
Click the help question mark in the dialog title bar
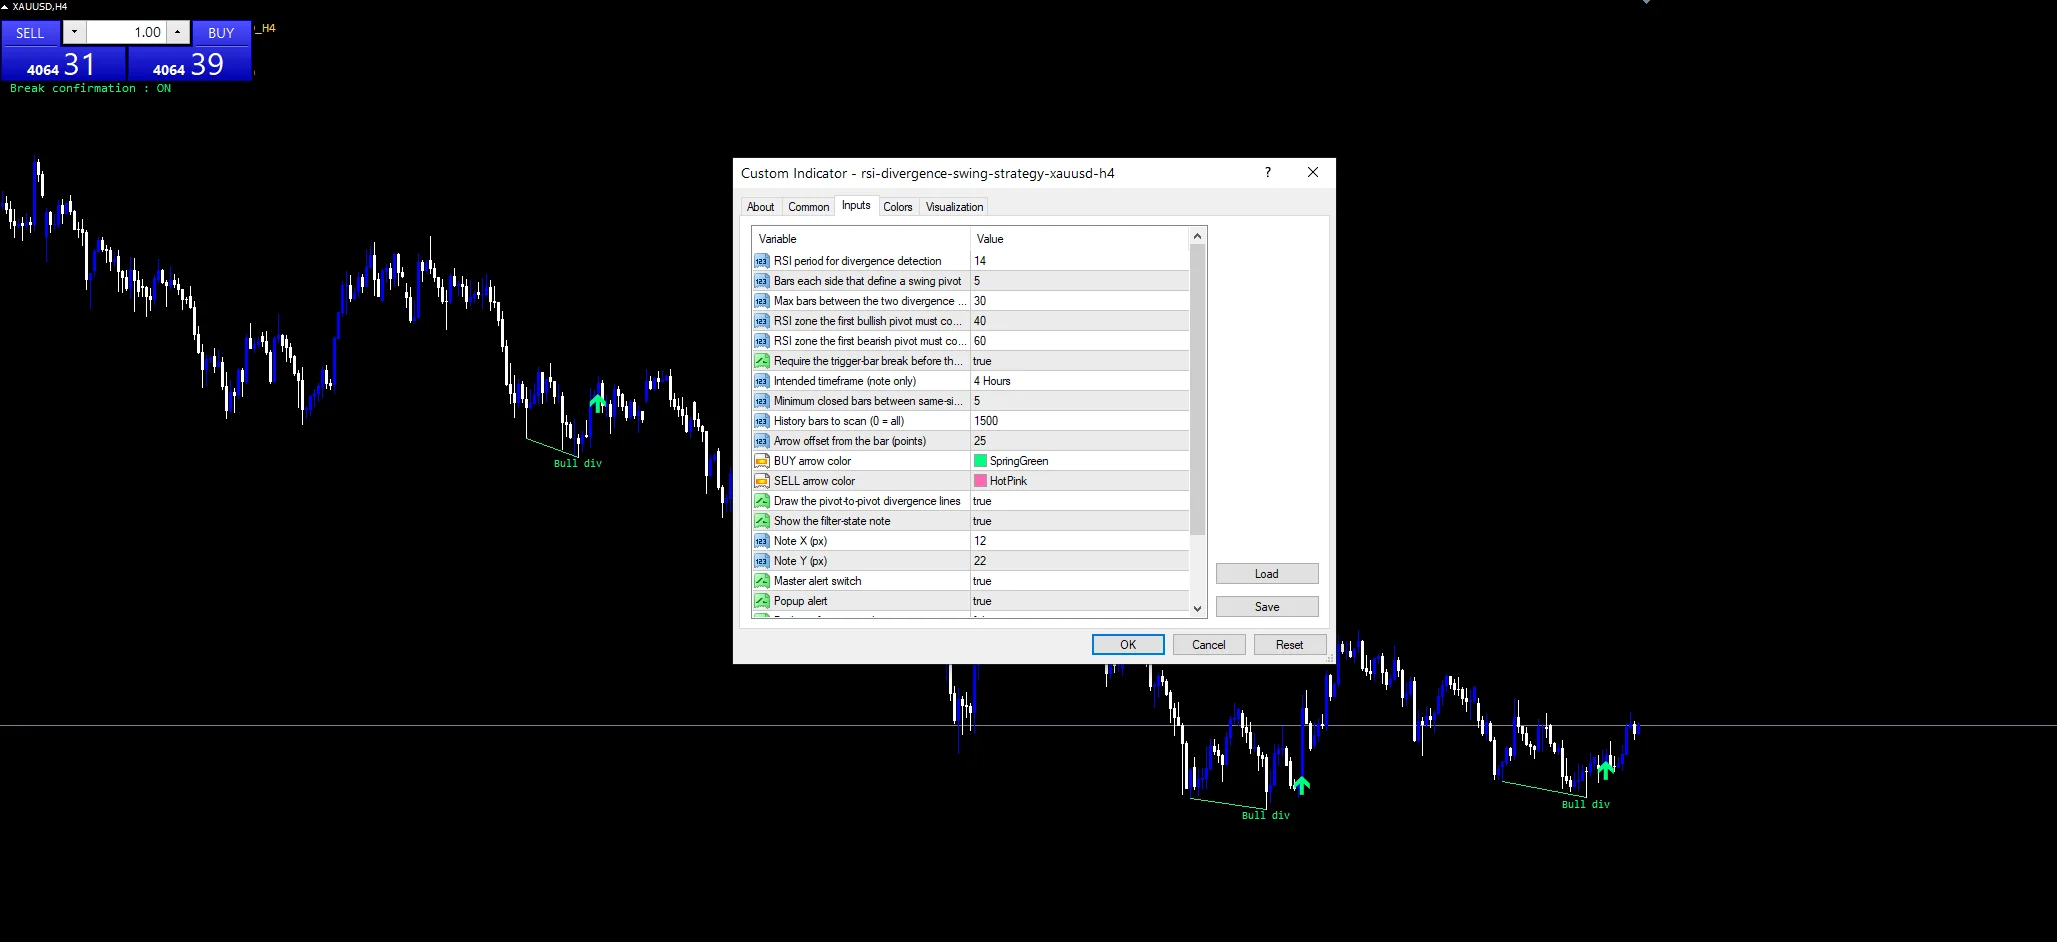pyautogui.click(x=1268, y=172)
